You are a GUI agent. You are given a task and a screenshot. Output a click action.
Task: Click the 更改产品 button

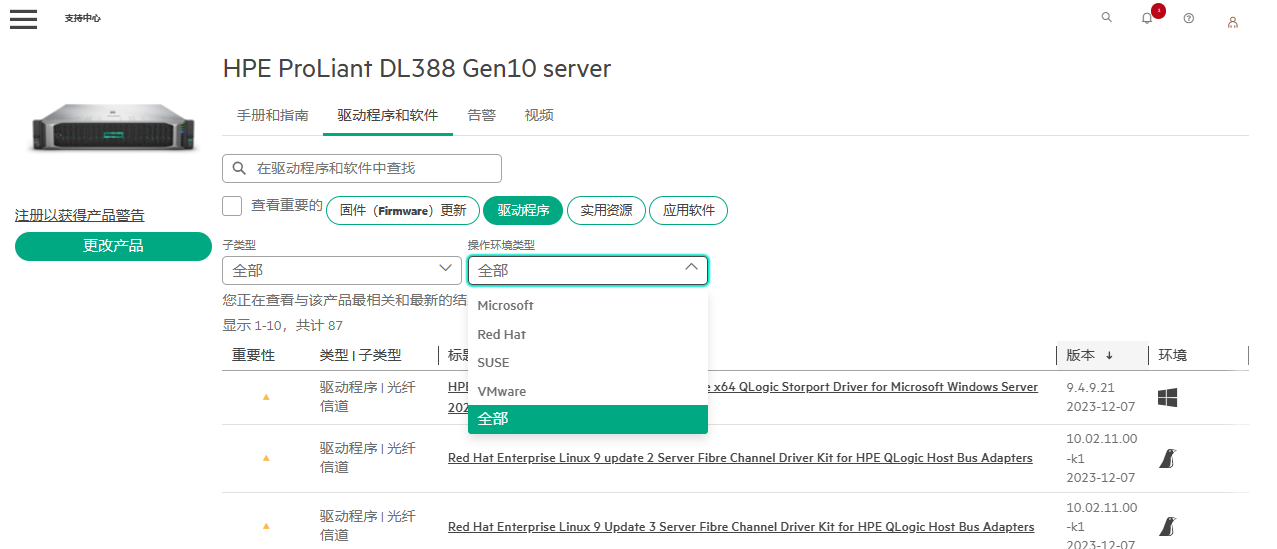click(x=113, y=246)
